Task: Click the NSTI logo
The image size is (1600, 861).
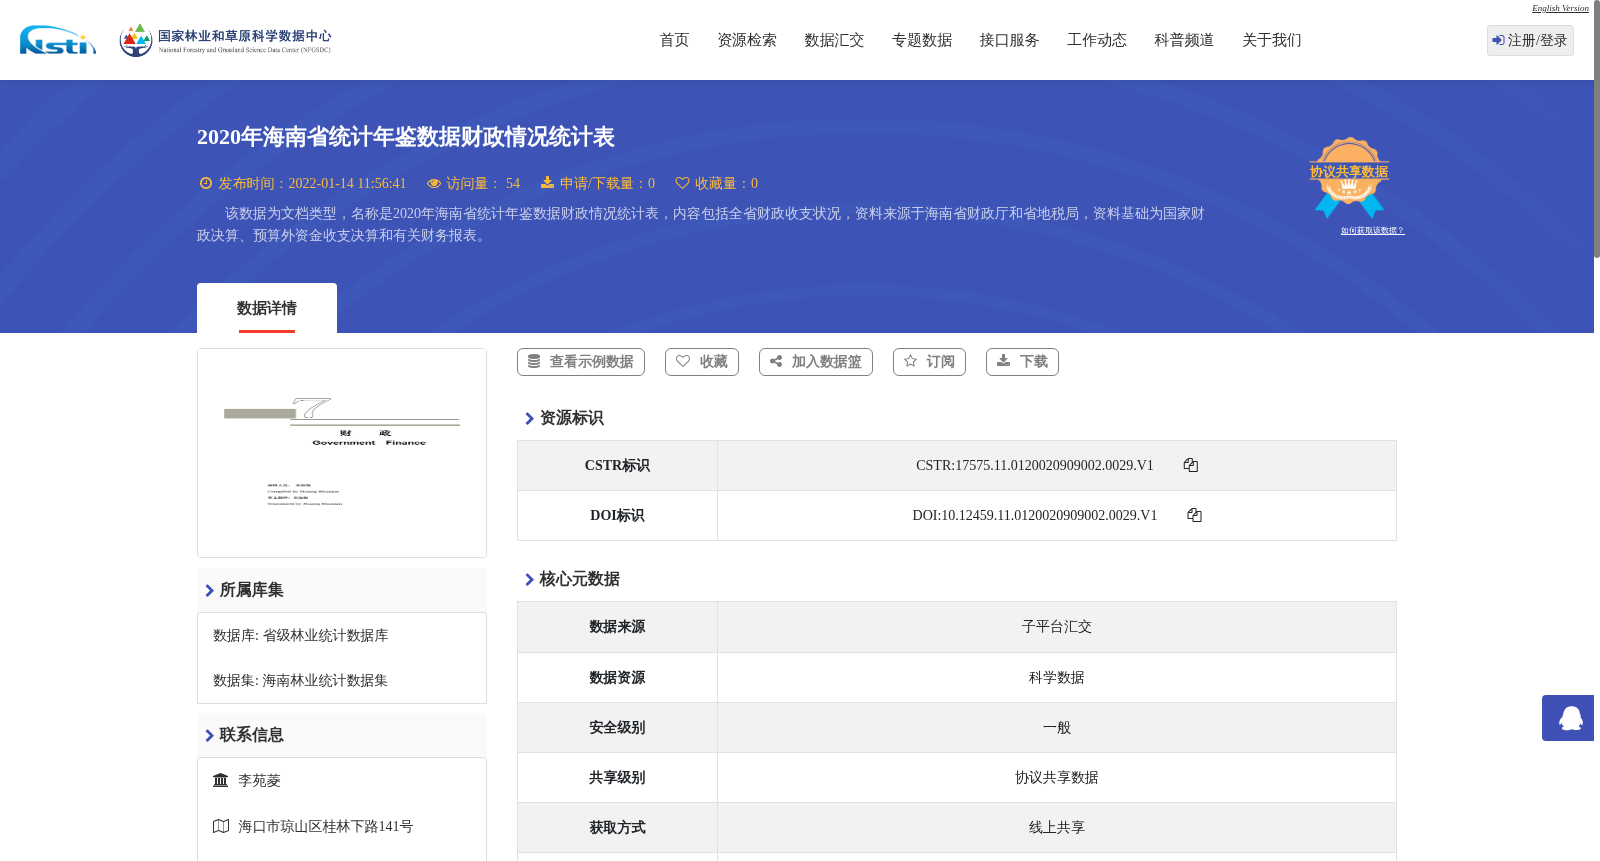Action: 58,40
